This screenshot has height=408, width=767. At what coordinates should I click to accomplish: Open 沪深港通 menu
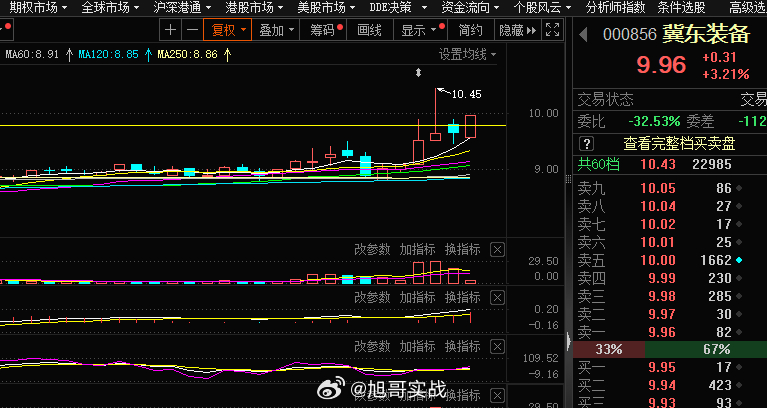point(182,7)
